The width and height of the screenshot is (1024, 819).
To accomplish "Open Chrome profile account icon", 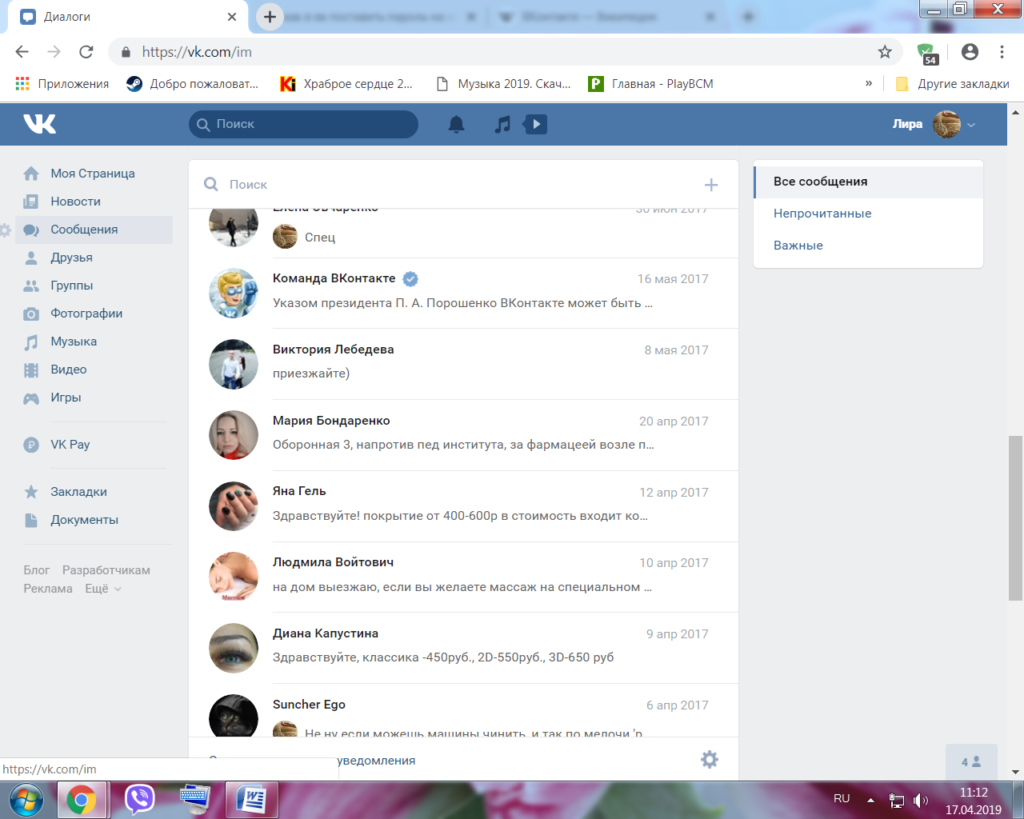I will pyautogui.click(x=970, y=52).
